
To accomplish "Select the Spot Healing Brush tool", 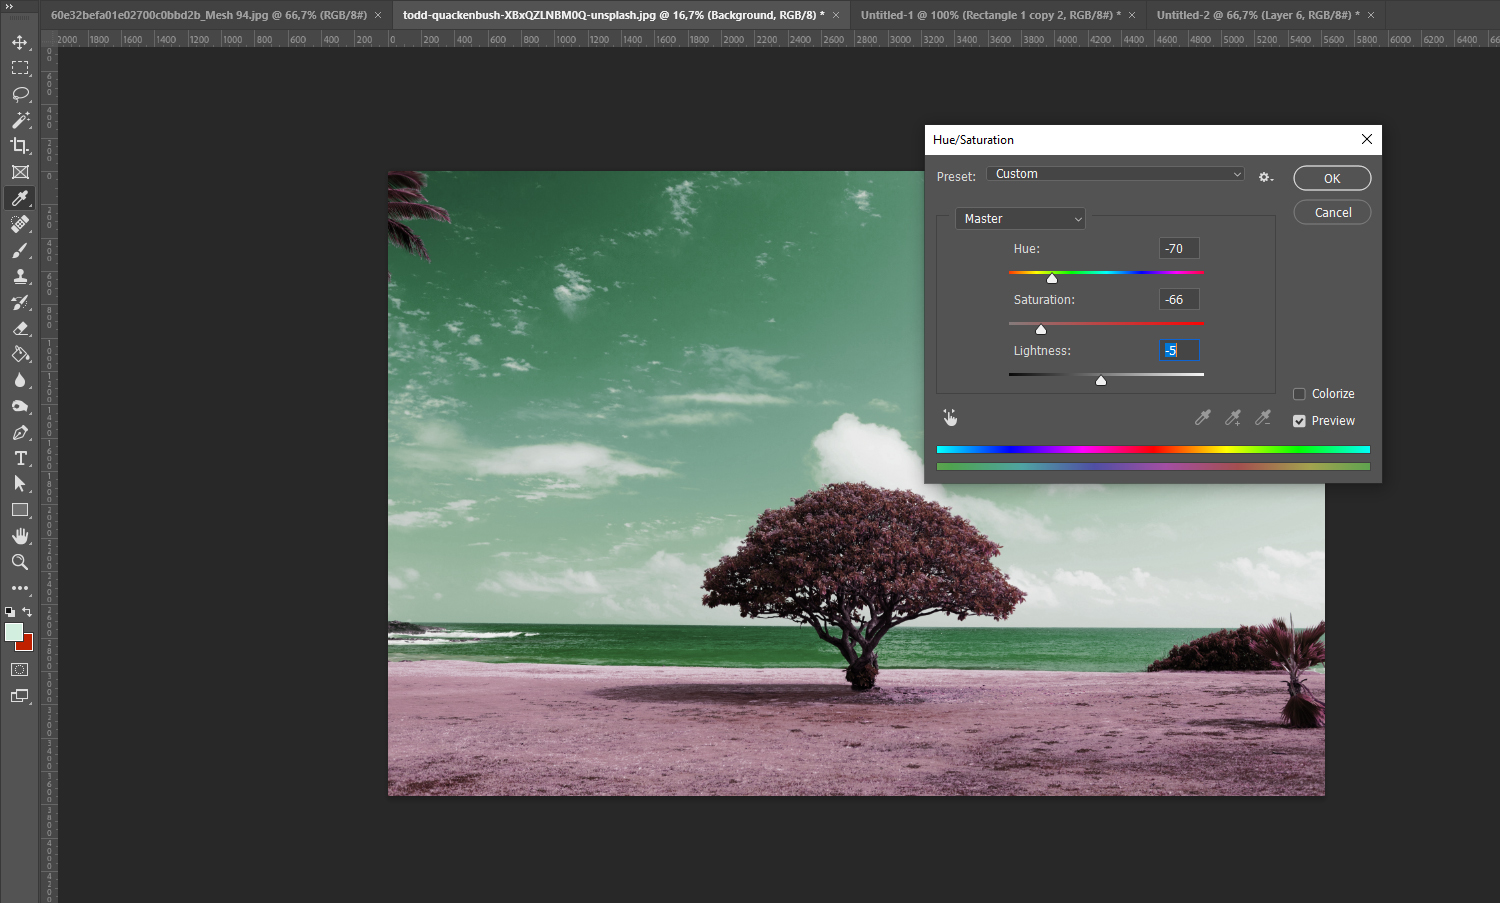I will pyautogui.click(x=20, y=224).
